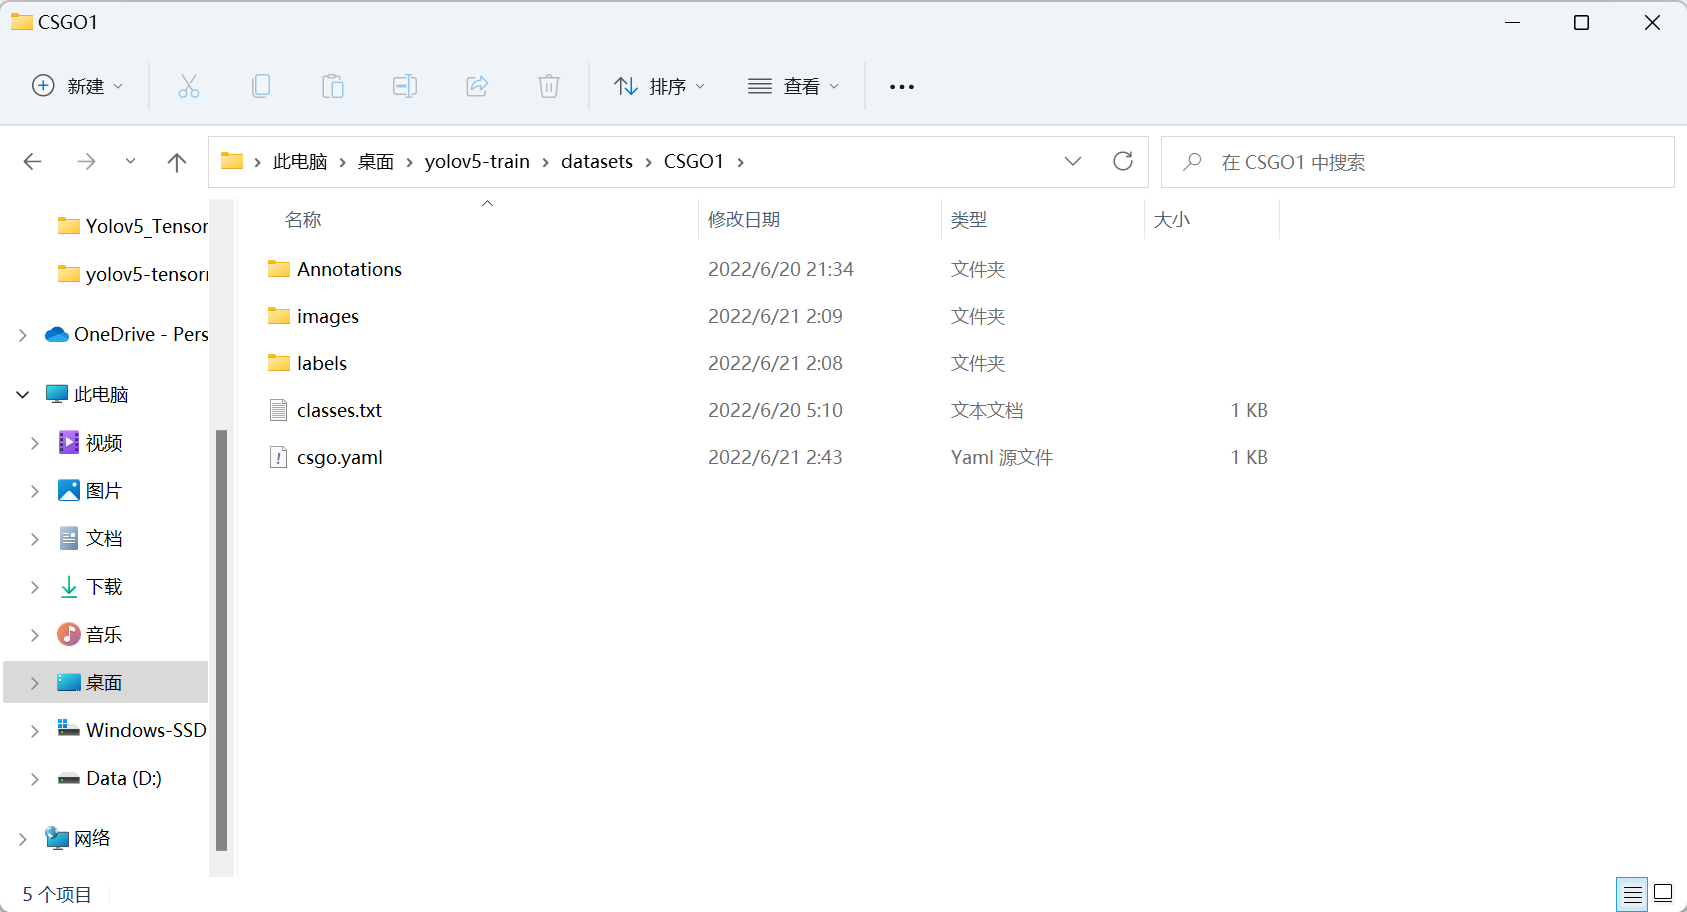
Task: Open the 排序 sort dropdown
Action: (x=660, y=86)
